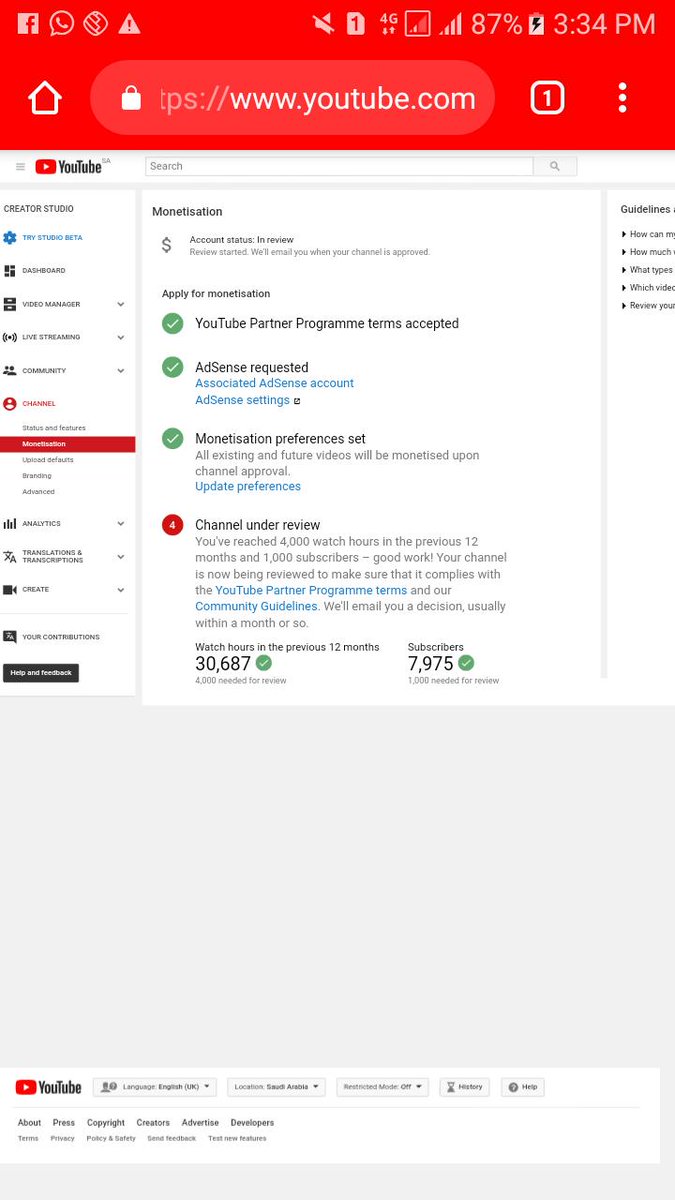Click the Create camera icon

pyautogui.click(x=10, y=590)
